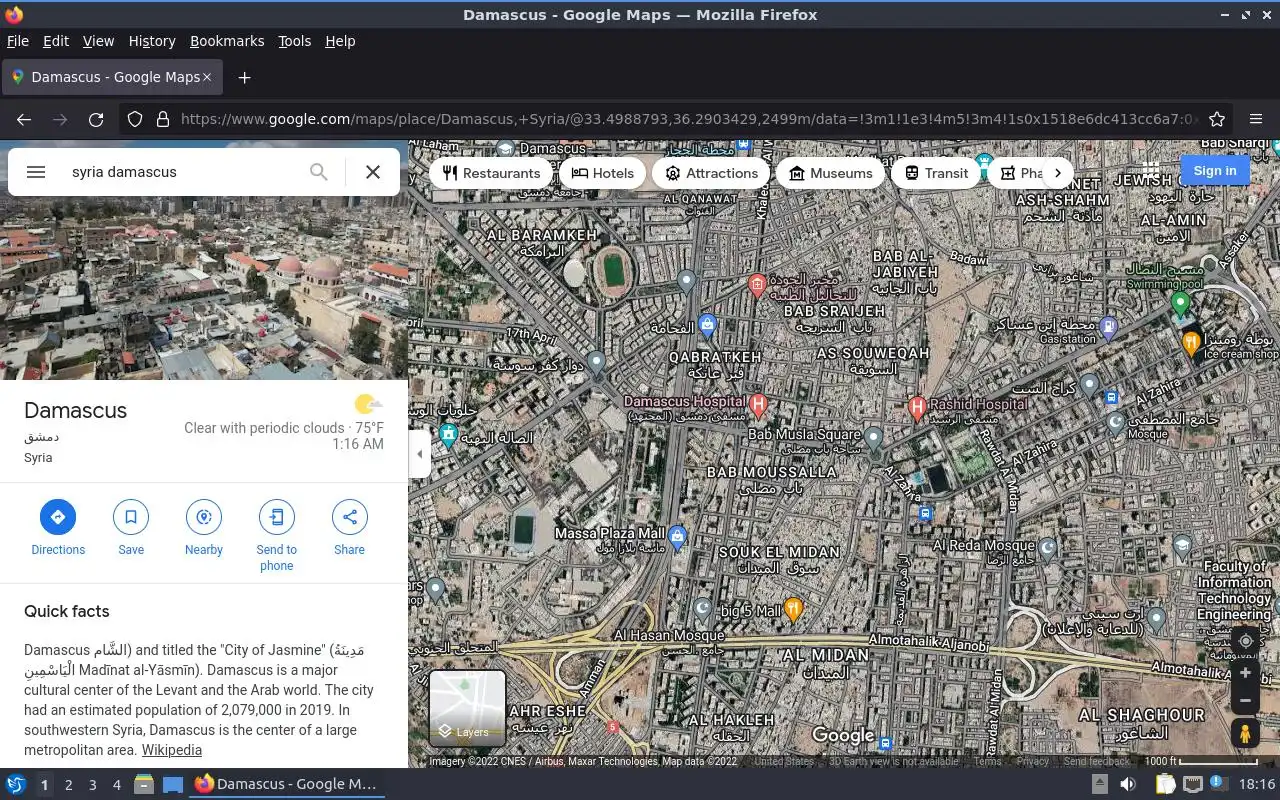Collapse the side panel arrow

point(420,454)
